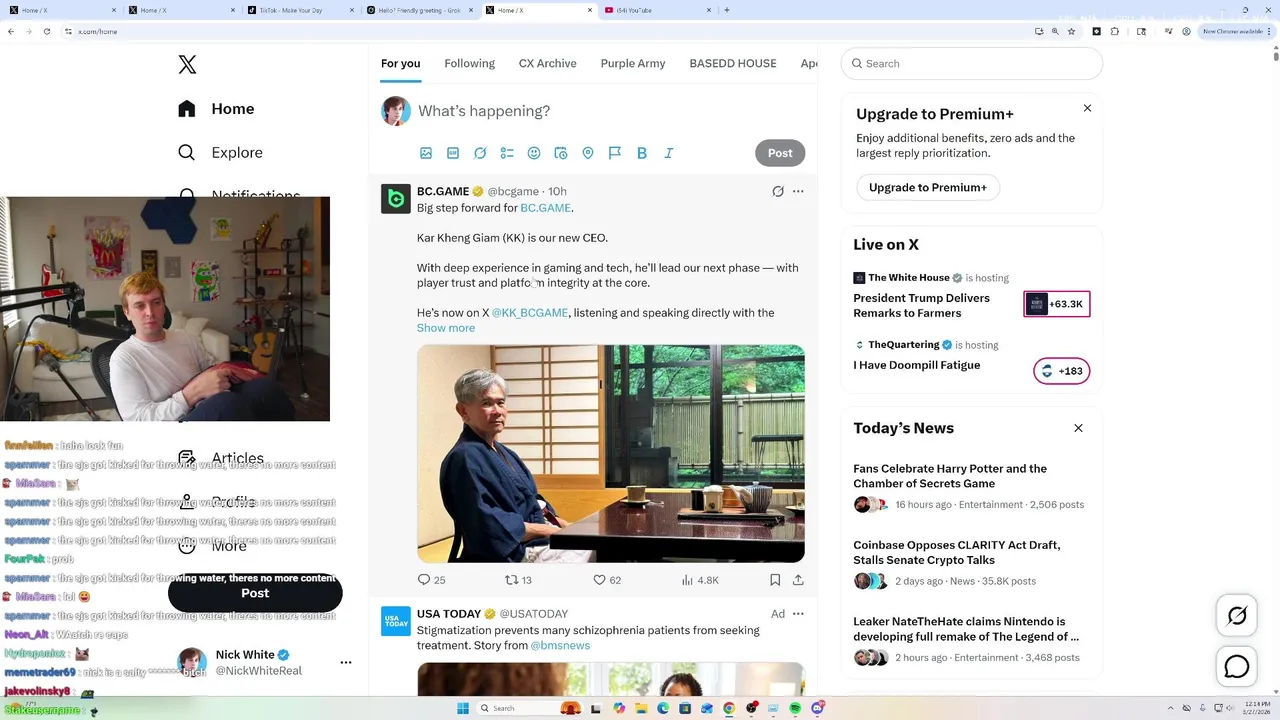The height and width of the screenshot is (720, 1280).
Task: Open I Have Doompill Fatigue live
Action: coord(916,365)
